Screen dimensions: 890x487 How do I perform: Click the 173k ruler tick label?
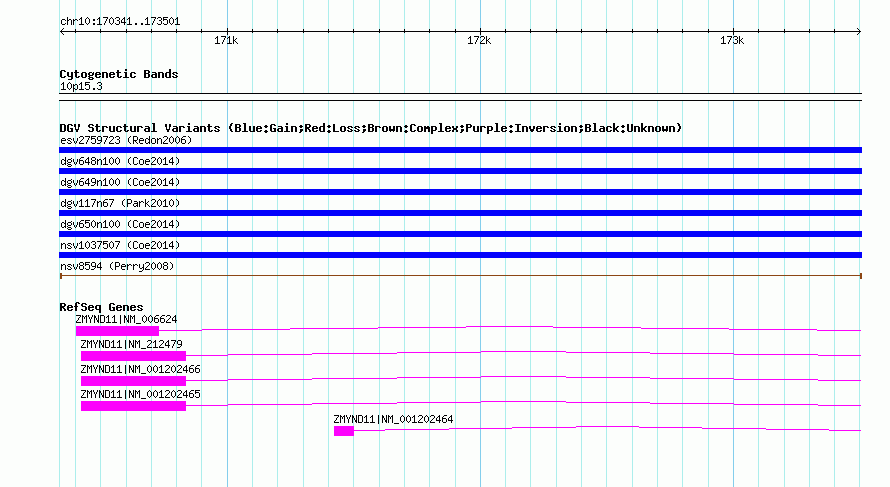732,41
